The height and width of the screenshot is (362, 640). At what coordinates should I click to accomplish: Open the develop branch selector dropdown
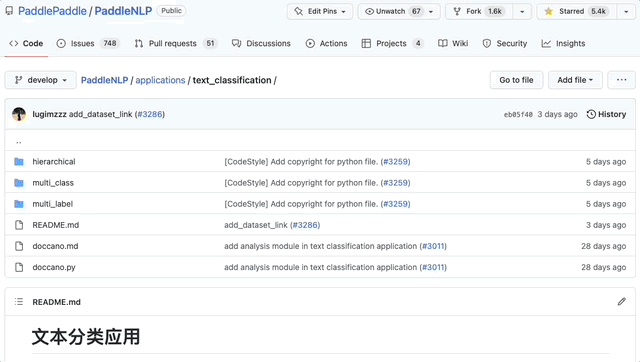(40, 80)
